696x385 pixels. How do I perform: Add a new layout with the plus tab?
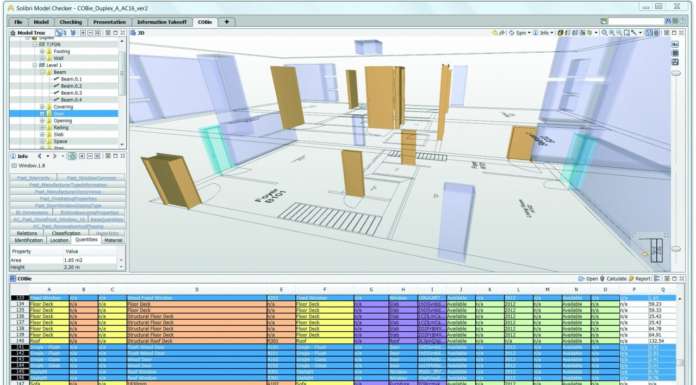point(226,22)
